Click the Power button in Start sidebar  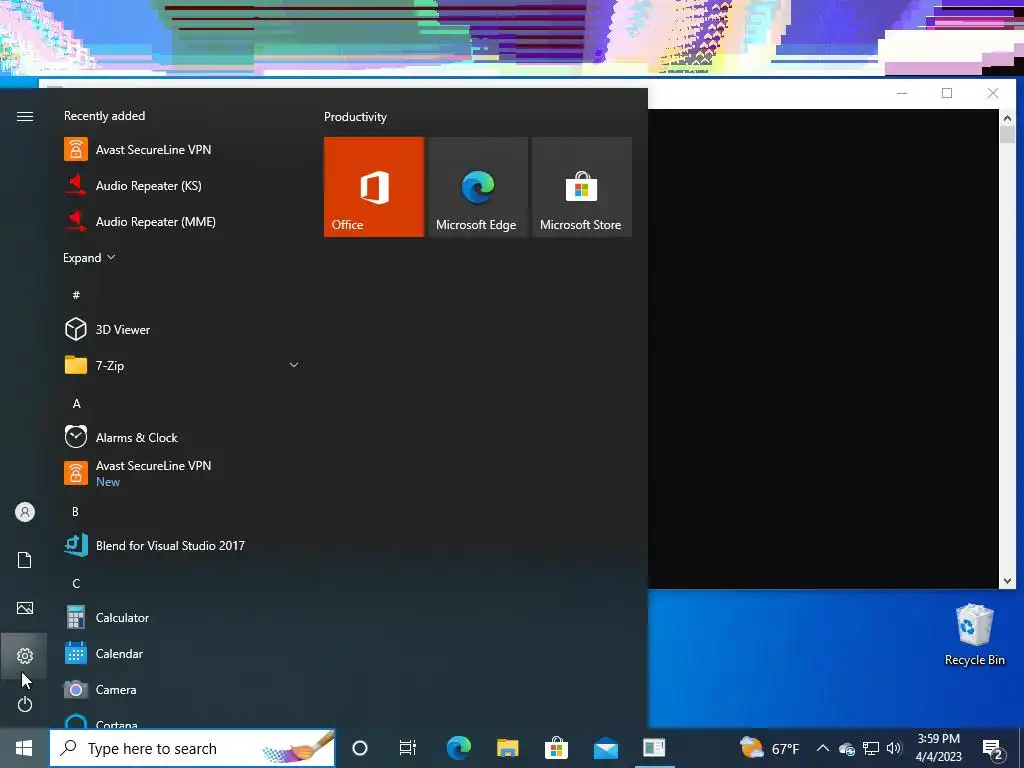(24, 704)
